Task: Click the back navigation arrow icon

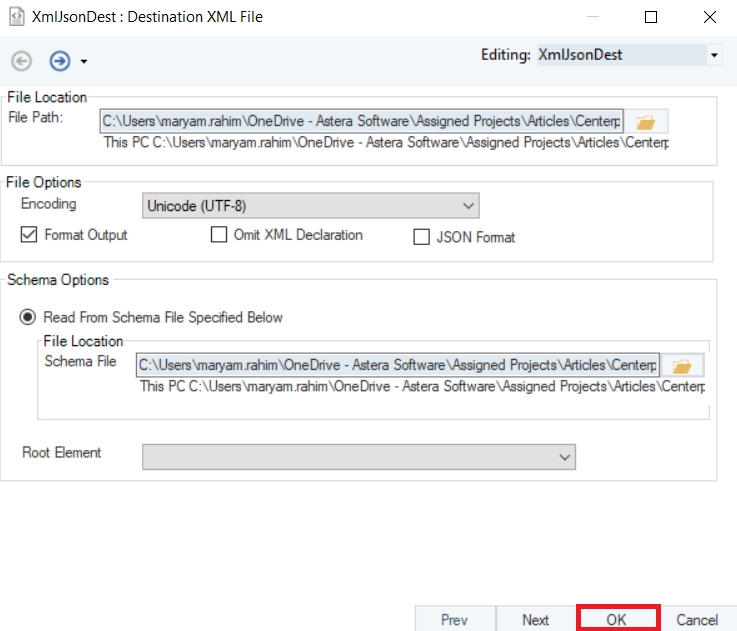Action: pyautogui.click(x=22, y=61)
